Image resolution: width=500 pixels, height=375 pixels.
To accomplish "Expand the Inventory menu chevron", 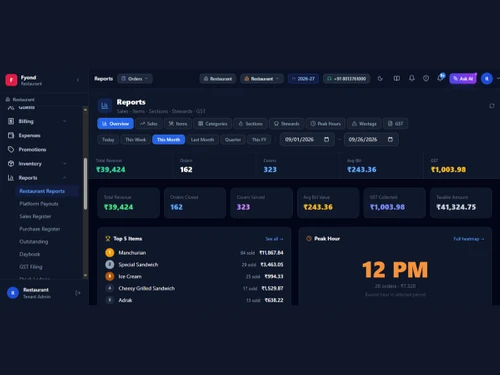I will point(65,164).
